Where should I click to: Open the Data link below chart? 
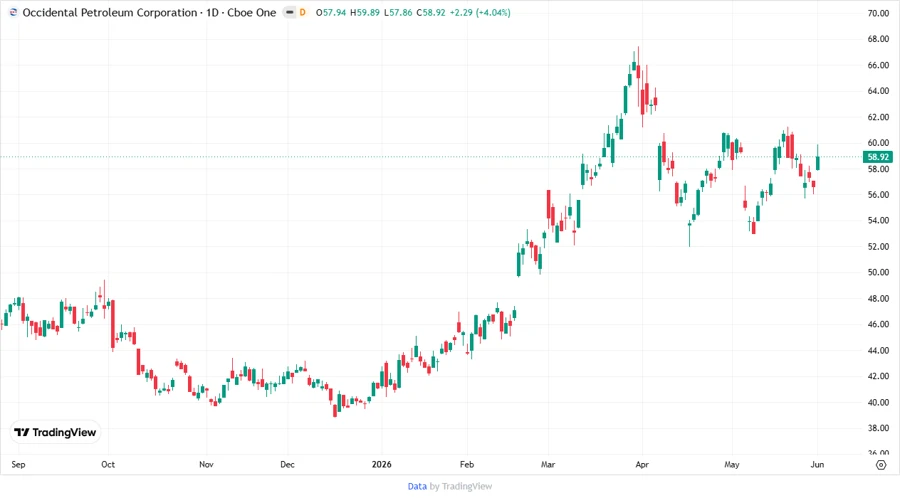(417, 487)
